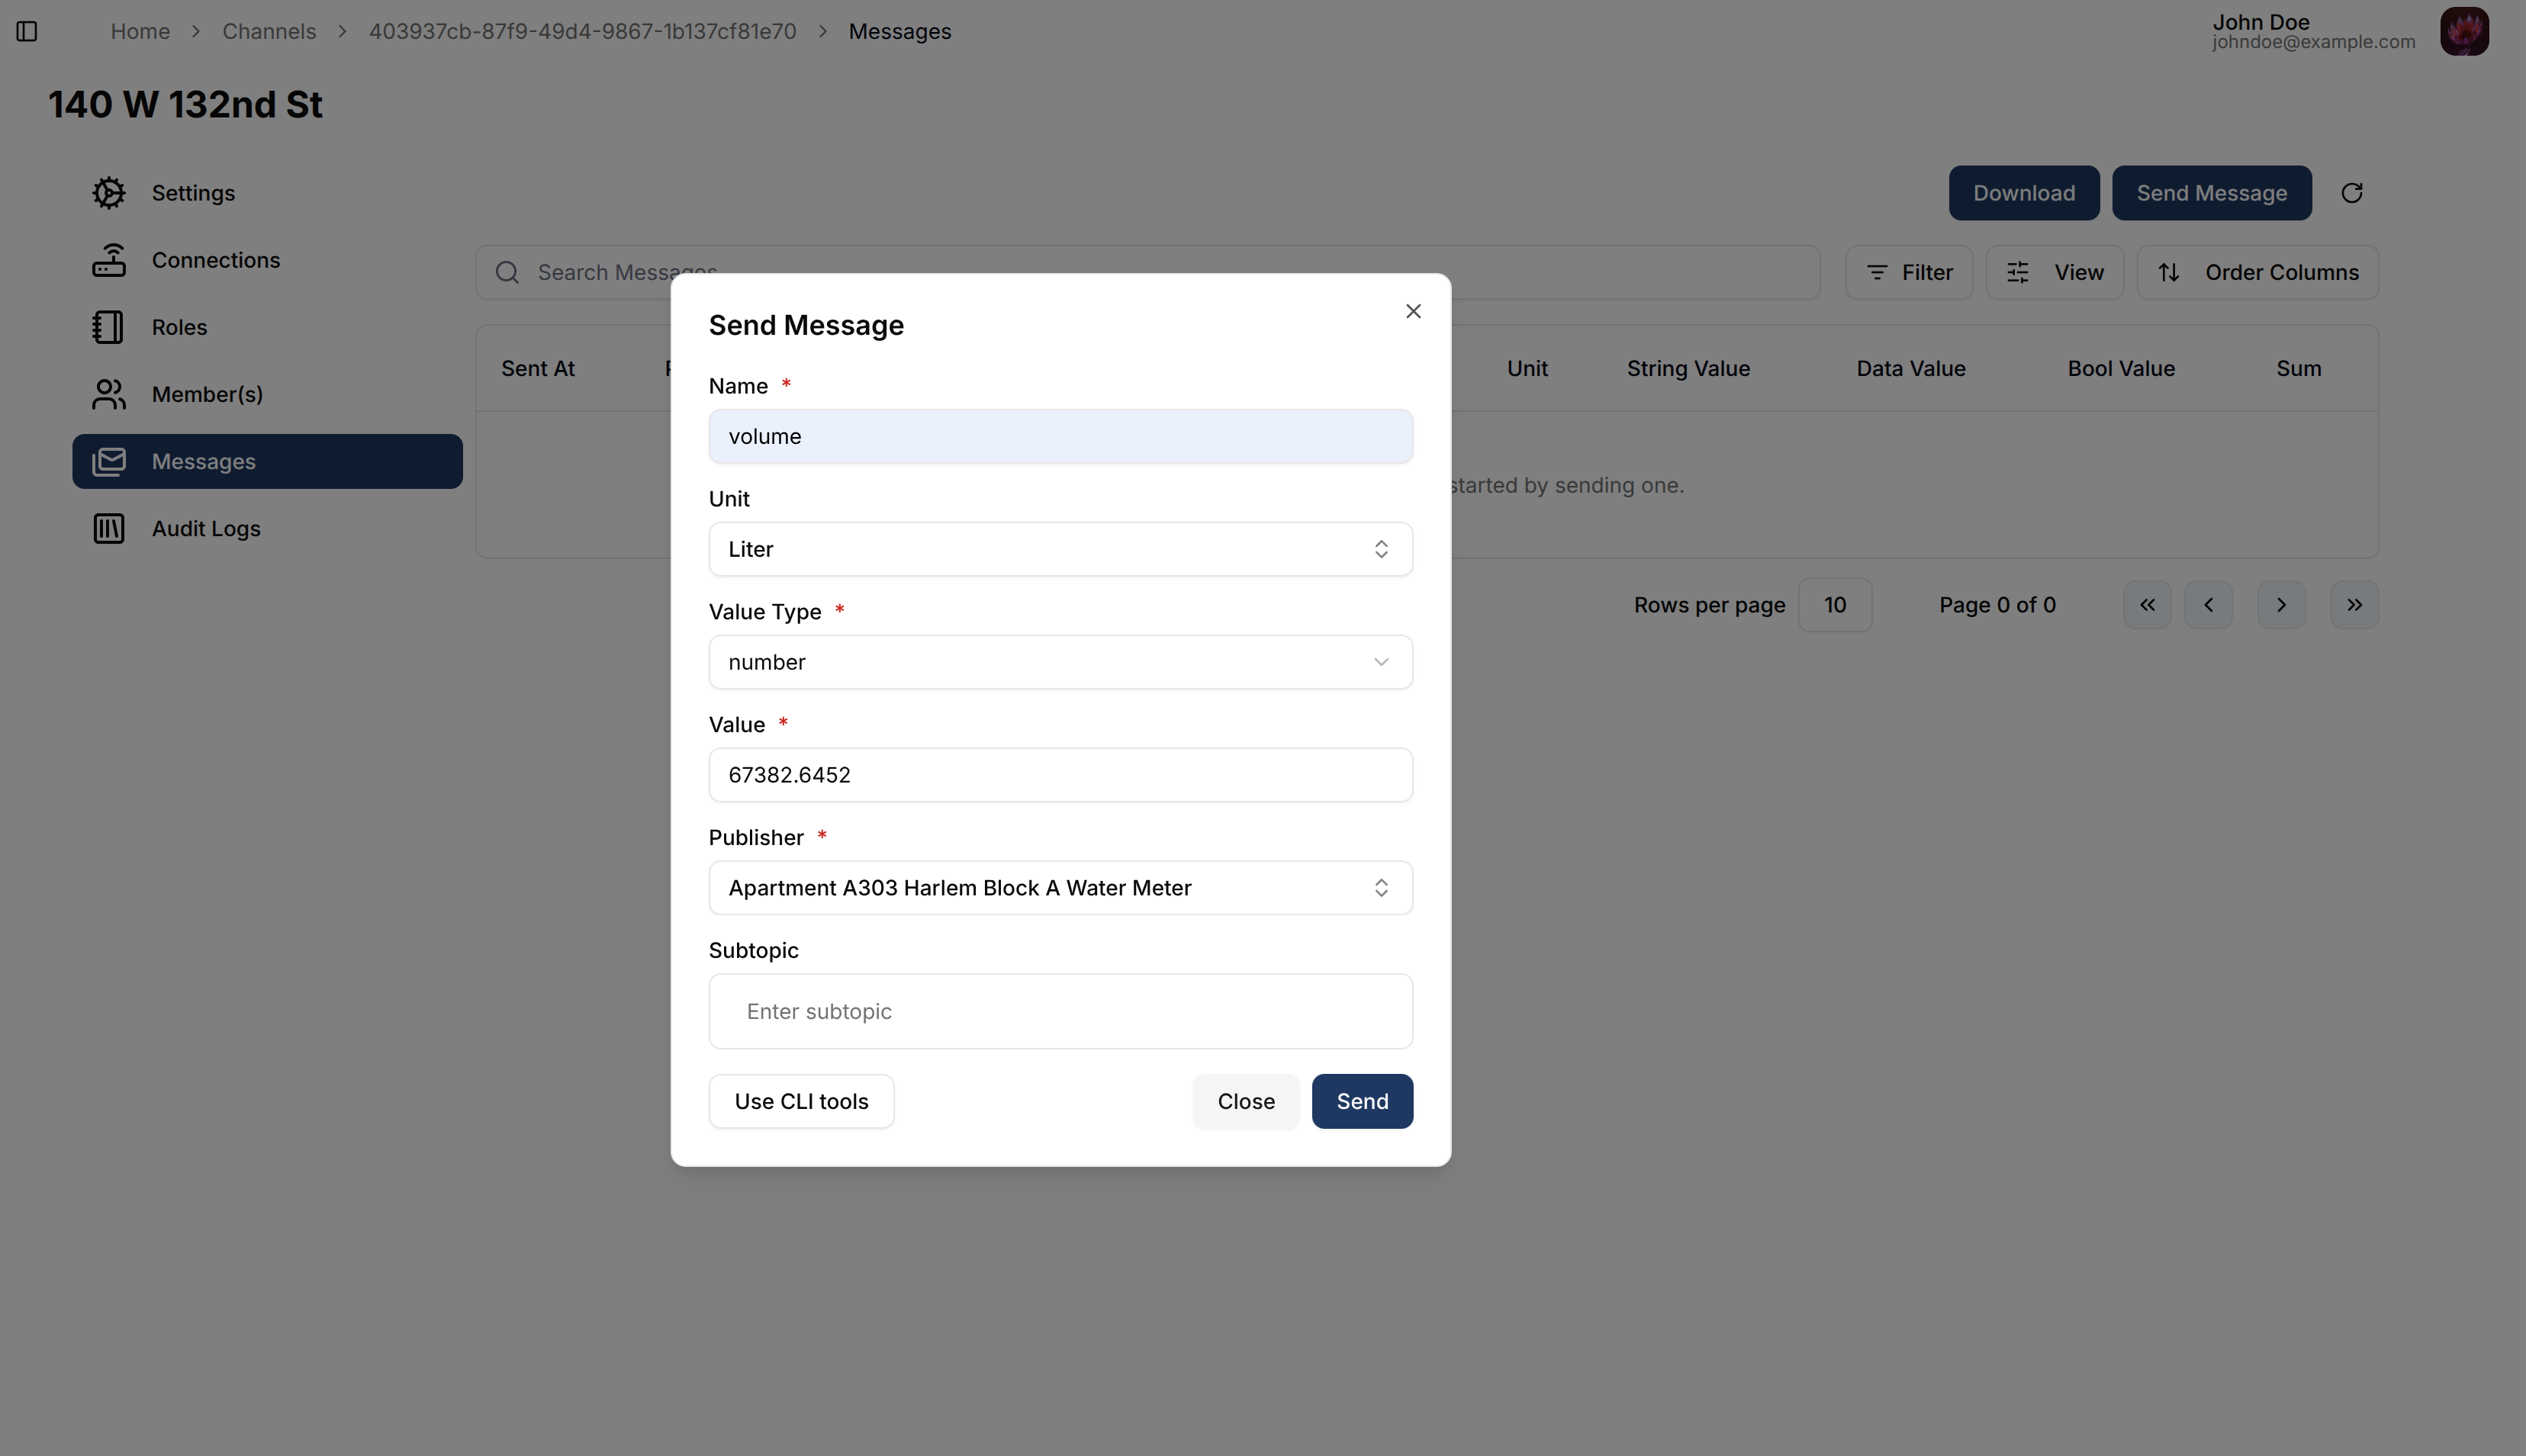Screen dimensions: 2526x1456
Task: Click the Audit Logs icon
Action: (x=109, y=528)
